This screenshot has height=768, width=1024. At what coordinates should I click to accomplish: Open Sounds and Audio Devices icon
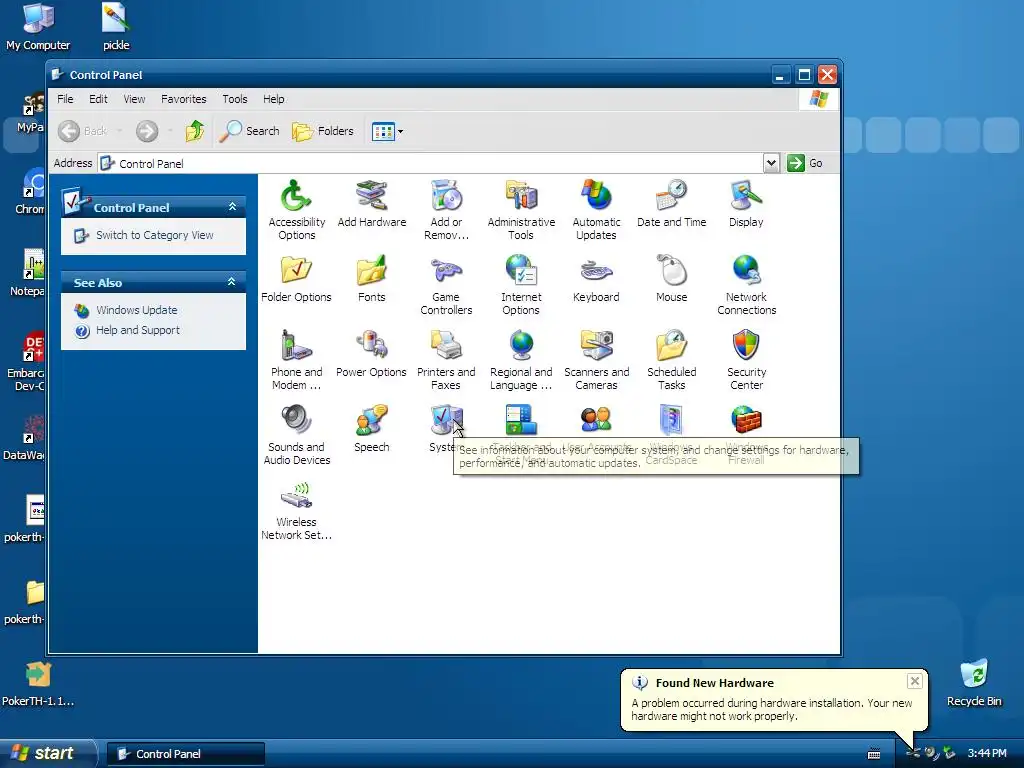[296, 435]
